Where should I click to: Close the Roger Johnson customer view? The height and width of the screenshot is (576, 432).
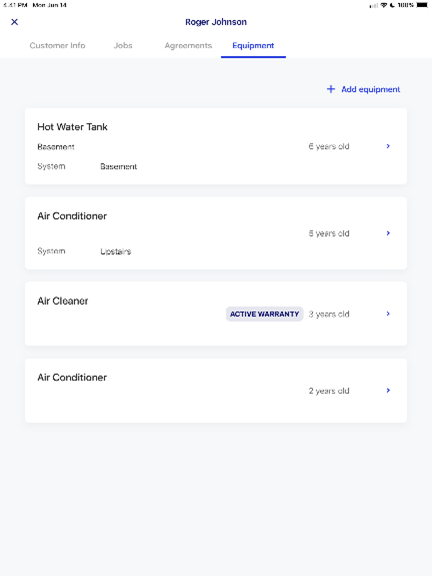14,22
